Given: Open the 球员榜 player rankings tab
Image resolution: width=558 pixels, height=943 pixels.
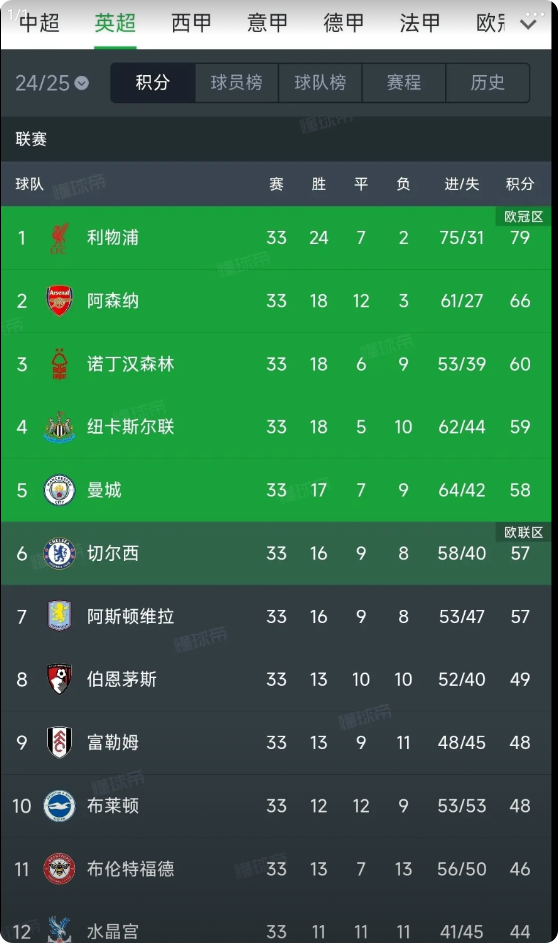Looking at the screenshot, I should tap(236, 82).
